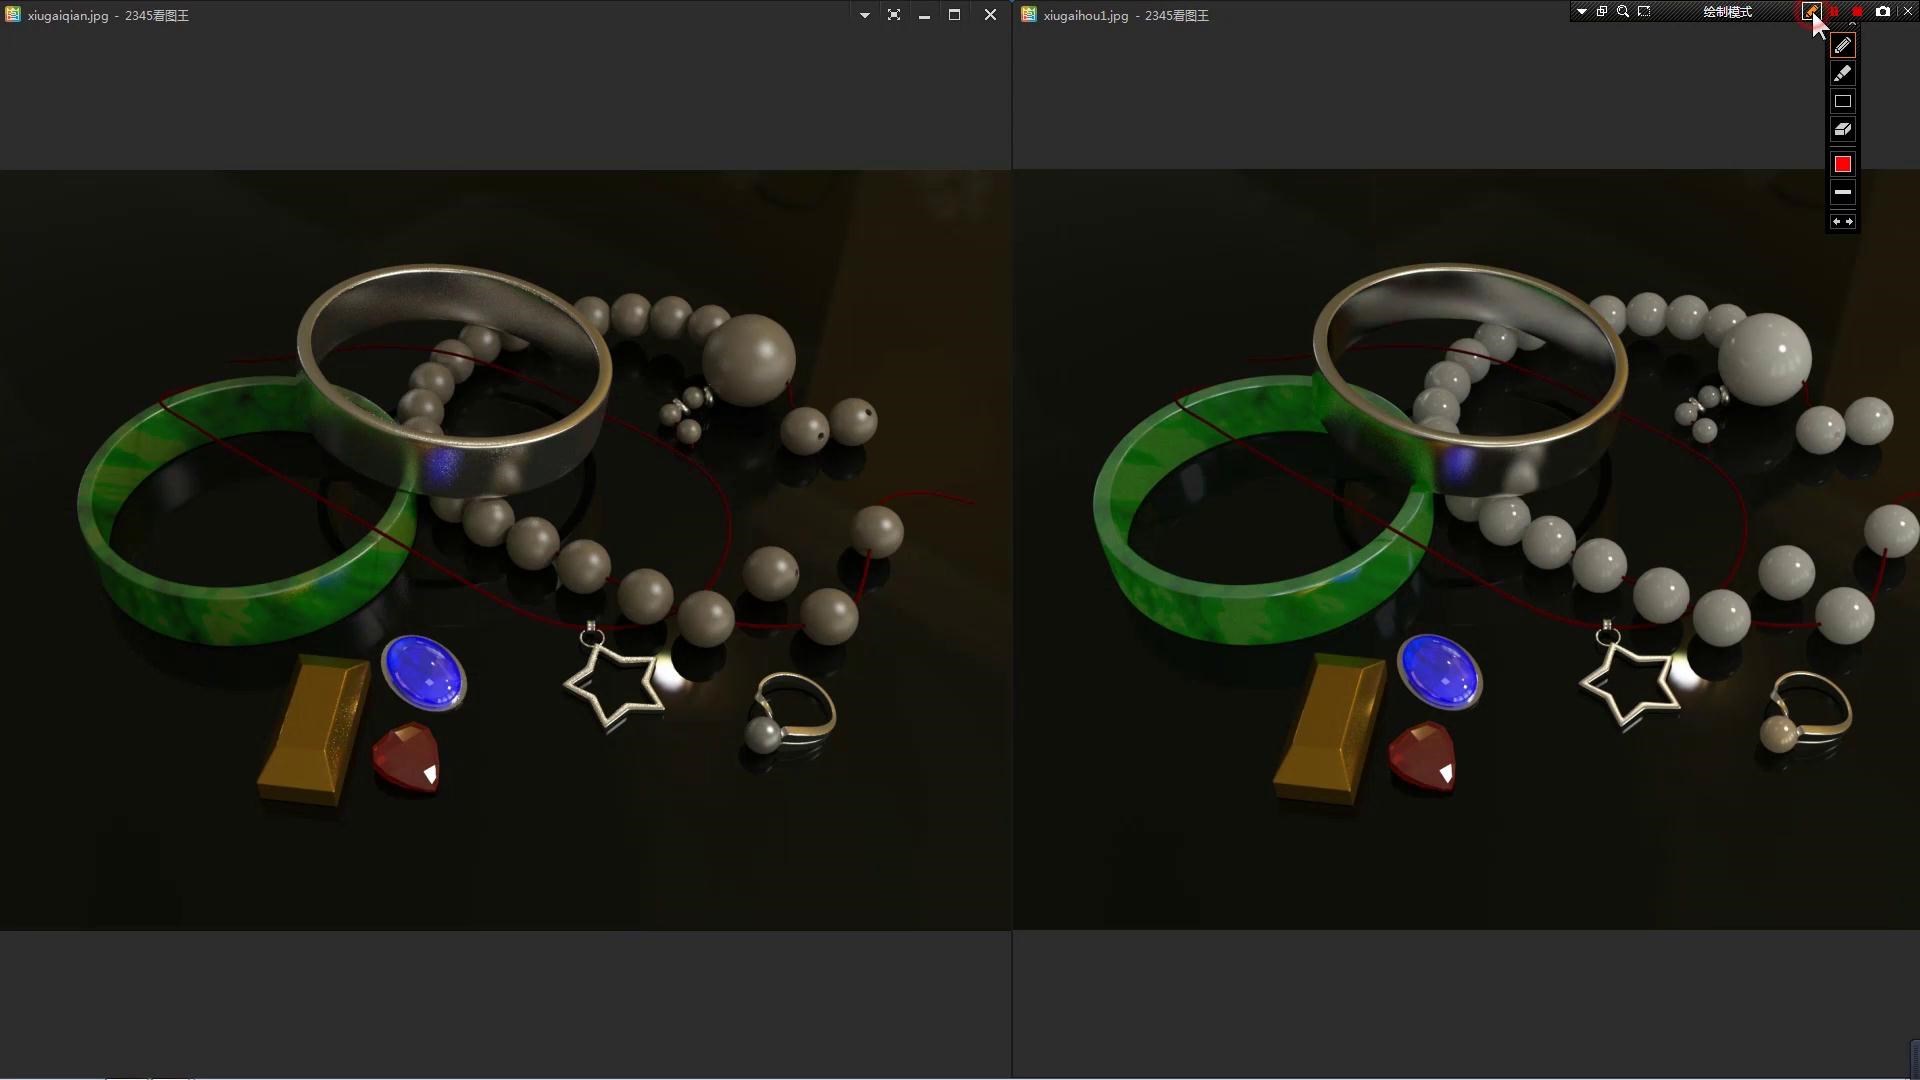Click the camera screenshot icon
This screenshot has height=1080, width=1920.
1882,12
